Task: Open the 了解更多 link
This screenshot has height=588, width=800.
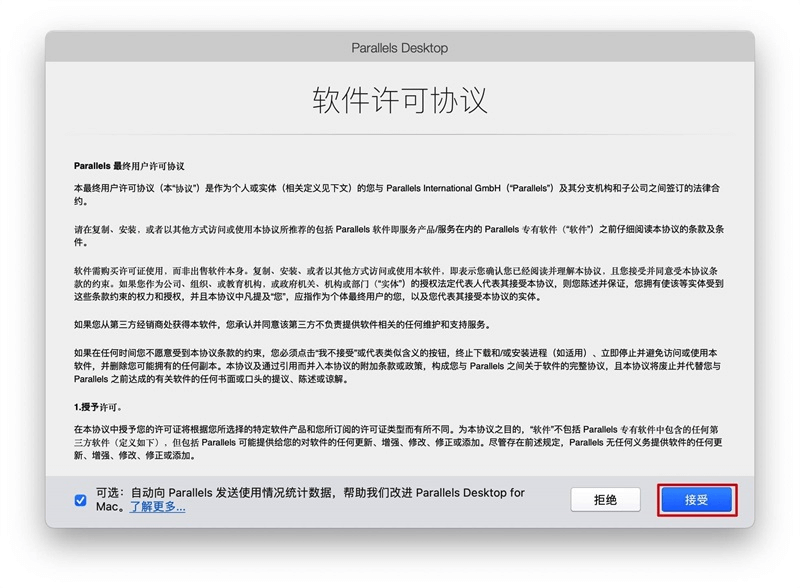Action: (156, 507)
